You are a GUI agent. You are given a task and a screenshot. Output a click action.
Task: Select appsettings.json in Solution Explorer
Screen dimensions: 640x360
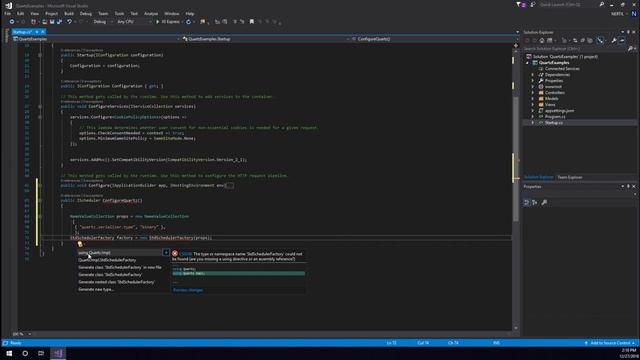point(559,111)
